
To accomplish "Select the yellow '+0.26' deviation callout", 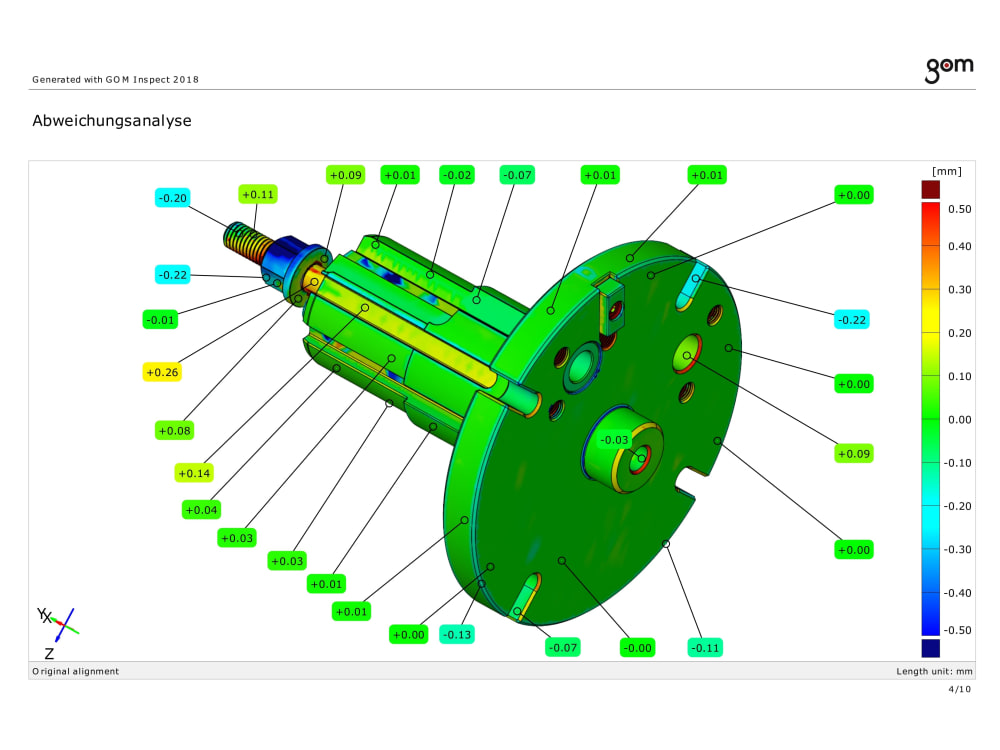I will pos(162,372).
